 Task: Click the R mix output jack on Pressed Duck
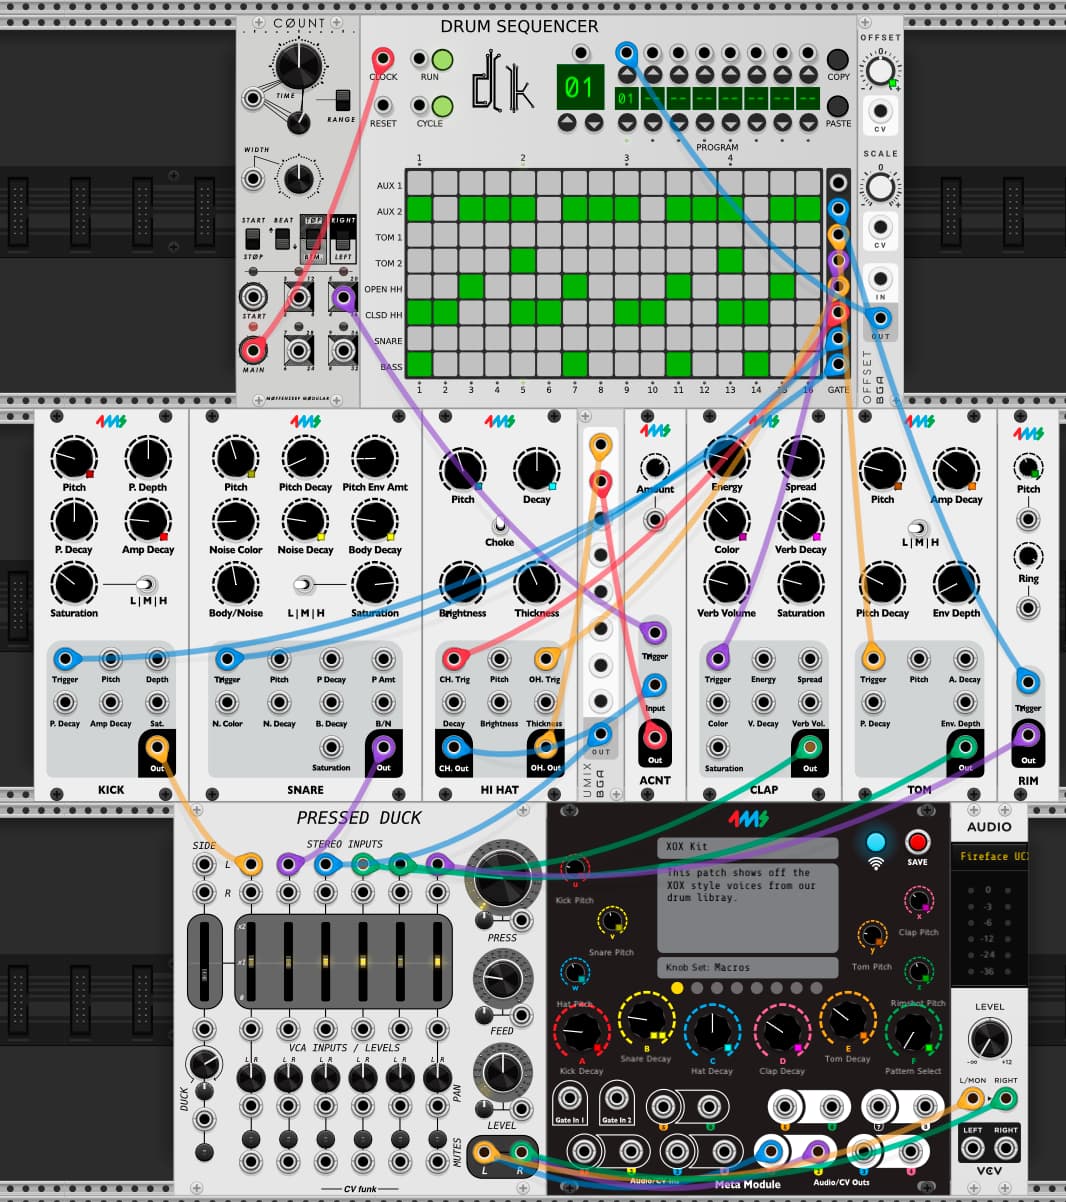[520, 1152]
